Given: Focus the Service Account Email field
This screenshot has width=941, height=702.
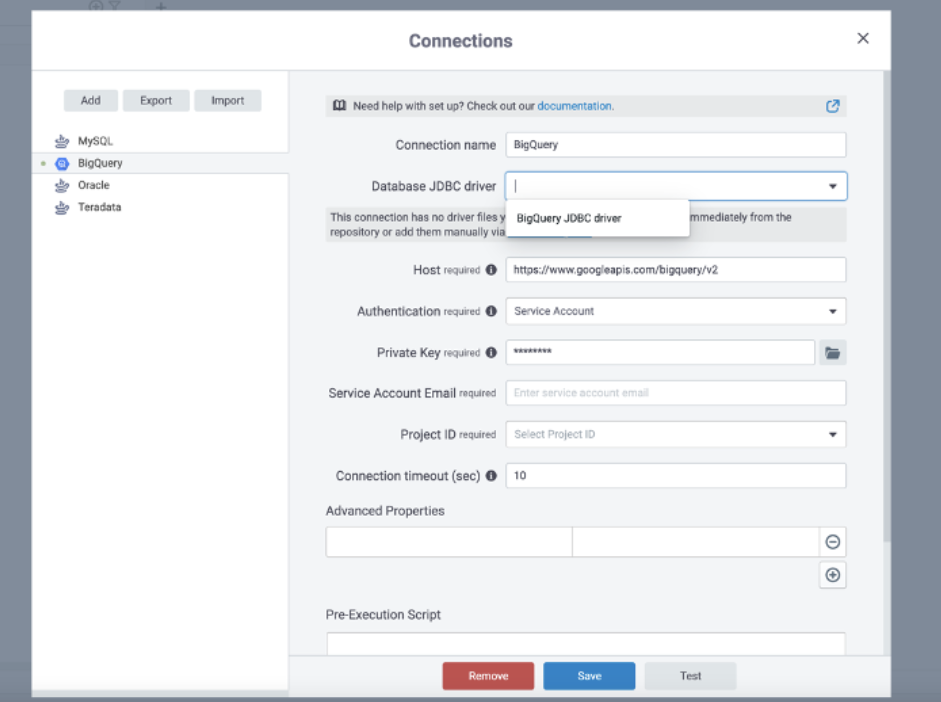Looking at the screenshot, I should tap(676, 393).
